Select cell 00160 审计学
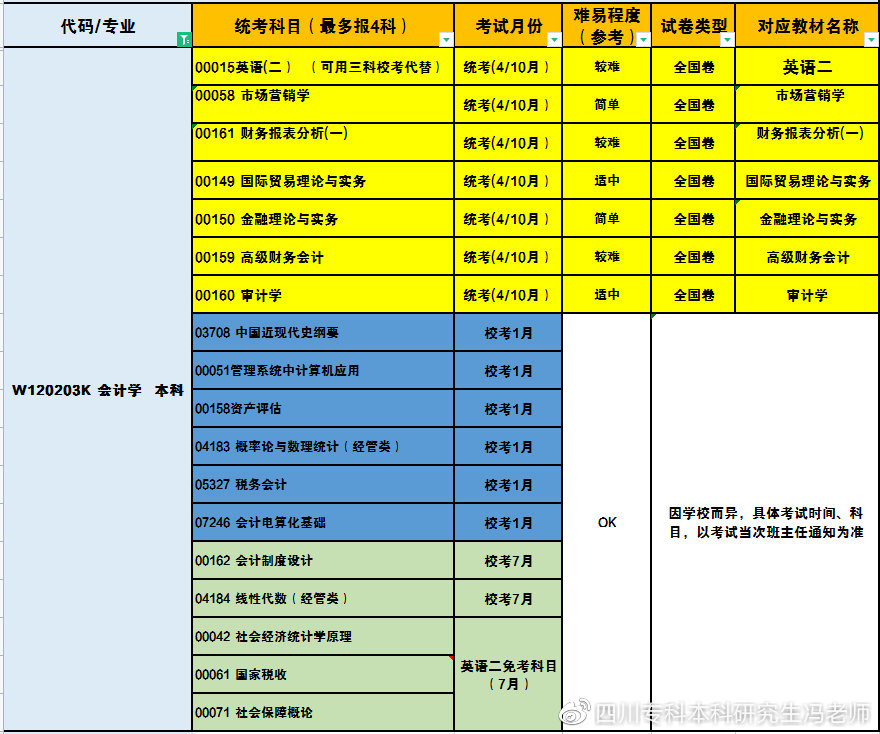Viewport: 880px width, 734px height. pyautogui.click(x=323, y=295)
